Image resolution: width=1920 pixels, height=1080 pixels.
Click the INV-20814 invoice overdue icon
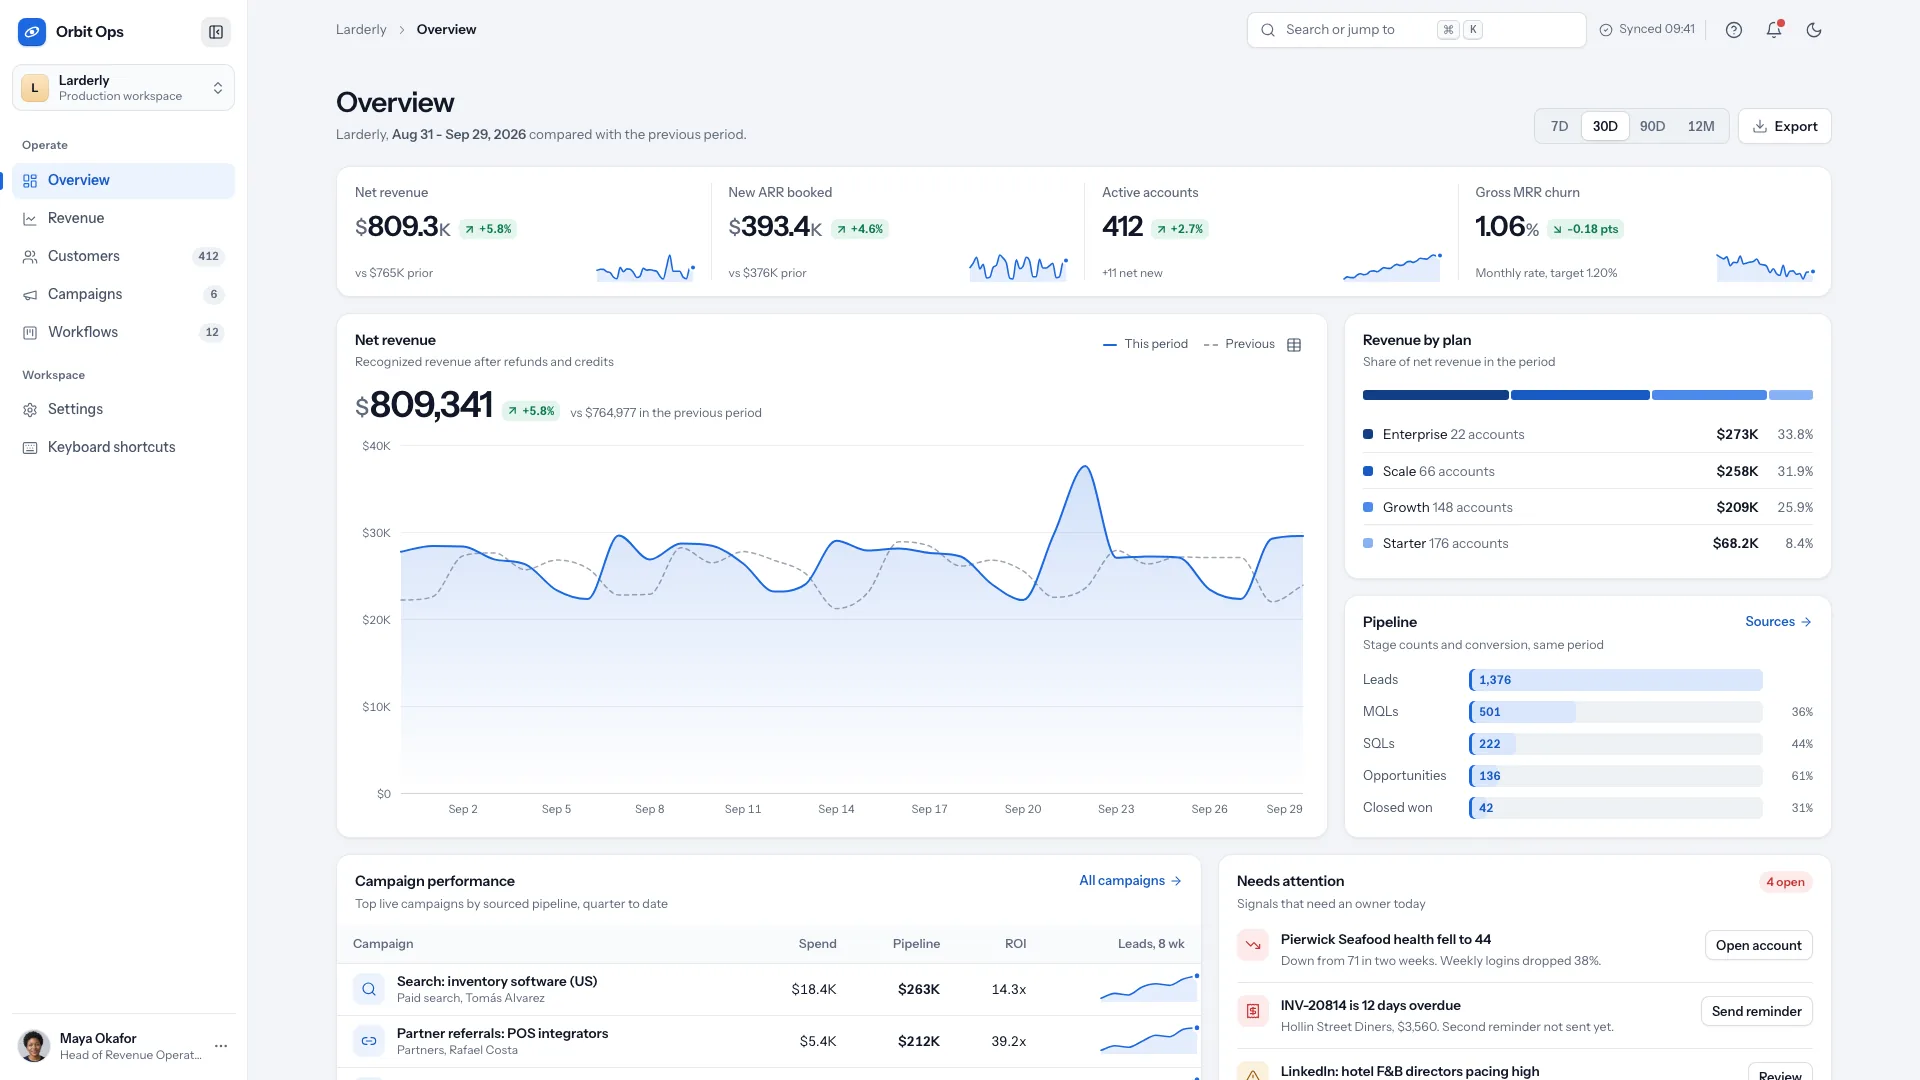click(x=1253, y=1011)
